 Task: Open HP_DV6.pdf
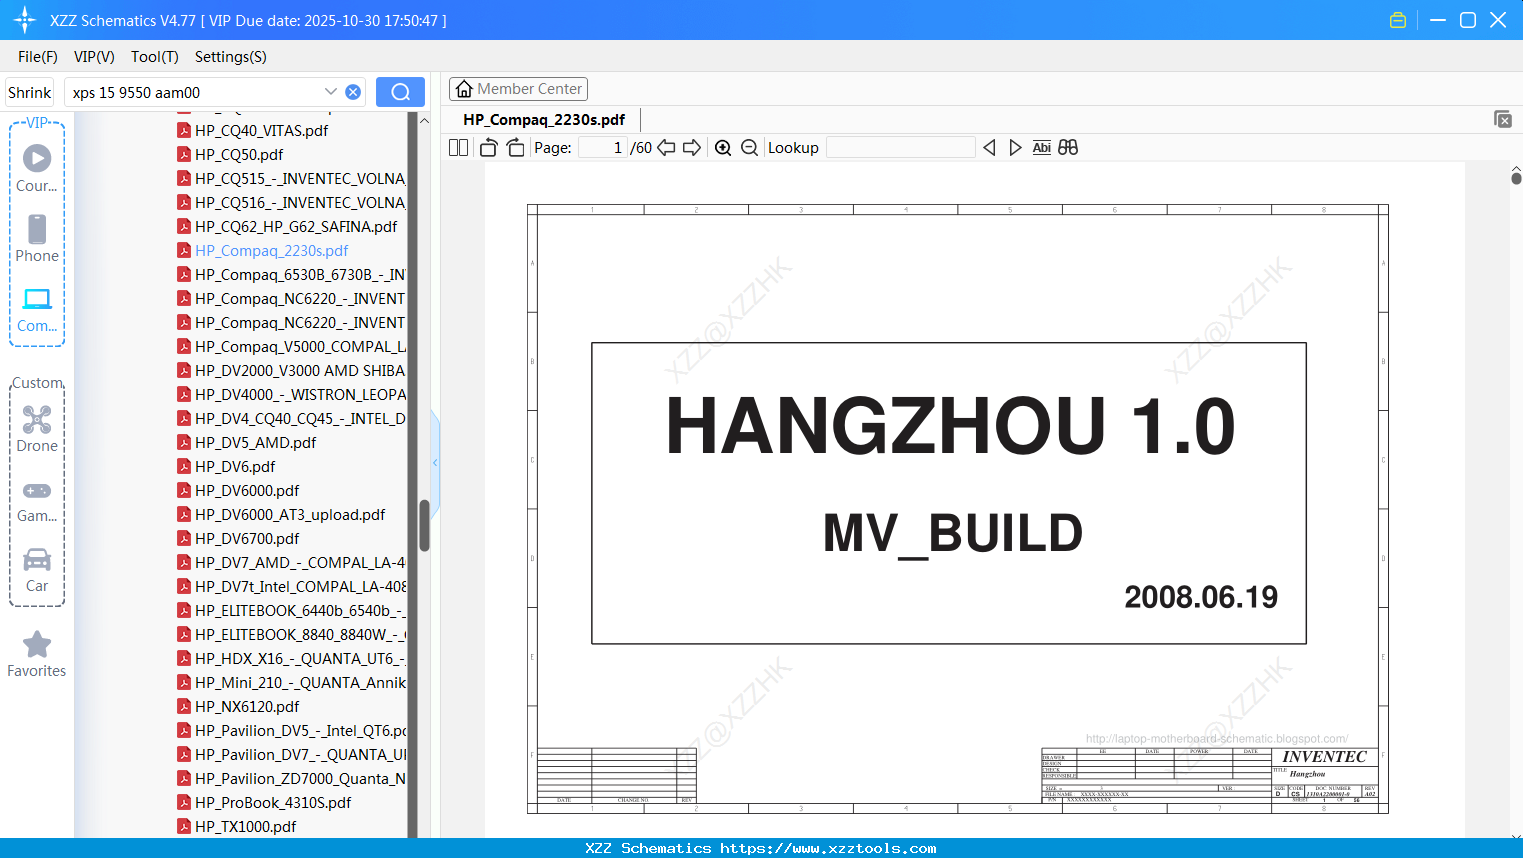pos(226,466)
